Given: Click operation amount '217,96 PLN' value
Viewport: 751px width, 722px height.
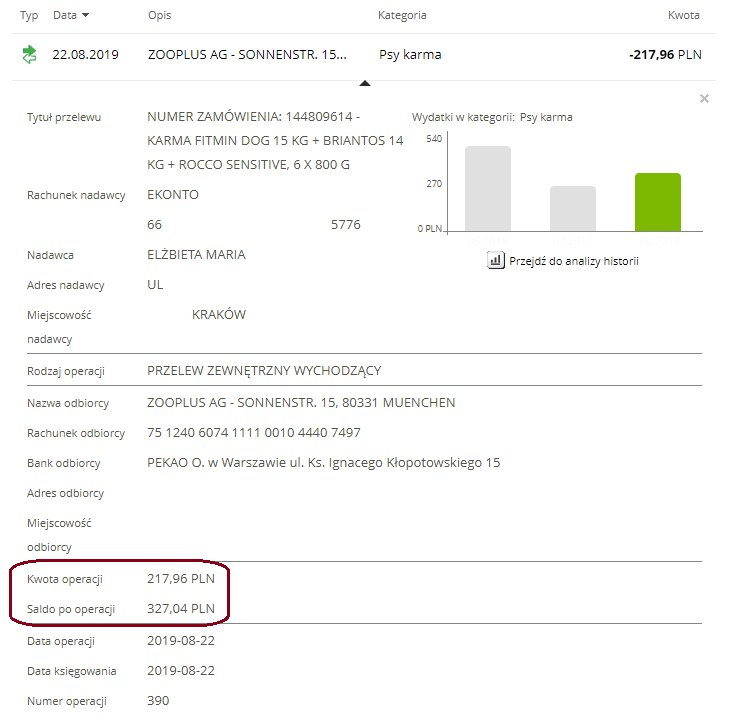Looking at the screenshot, I should click(x=181, y=579).
